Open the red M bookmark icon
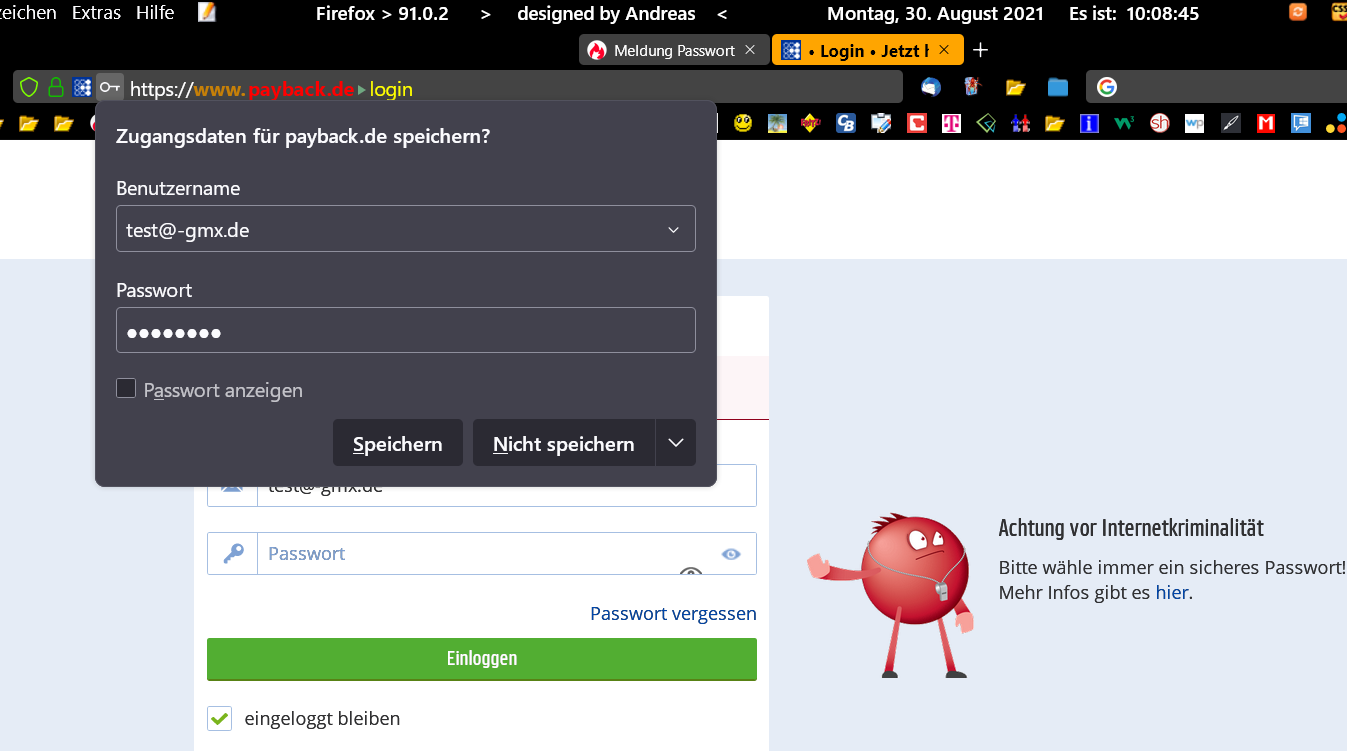The height and width of the screenshot is (751, 1347). point(1266,124)
